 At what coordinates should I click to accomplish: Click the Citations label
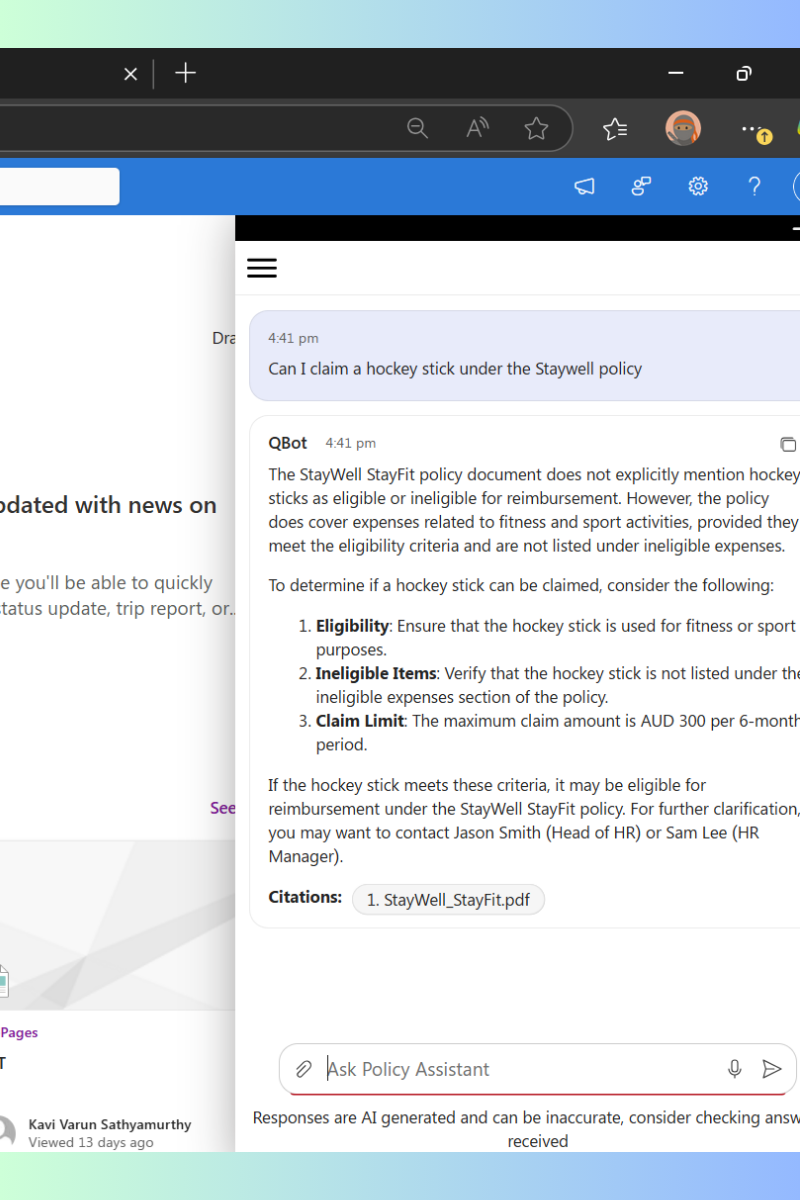pyautogui.click(x=305, y=897)
